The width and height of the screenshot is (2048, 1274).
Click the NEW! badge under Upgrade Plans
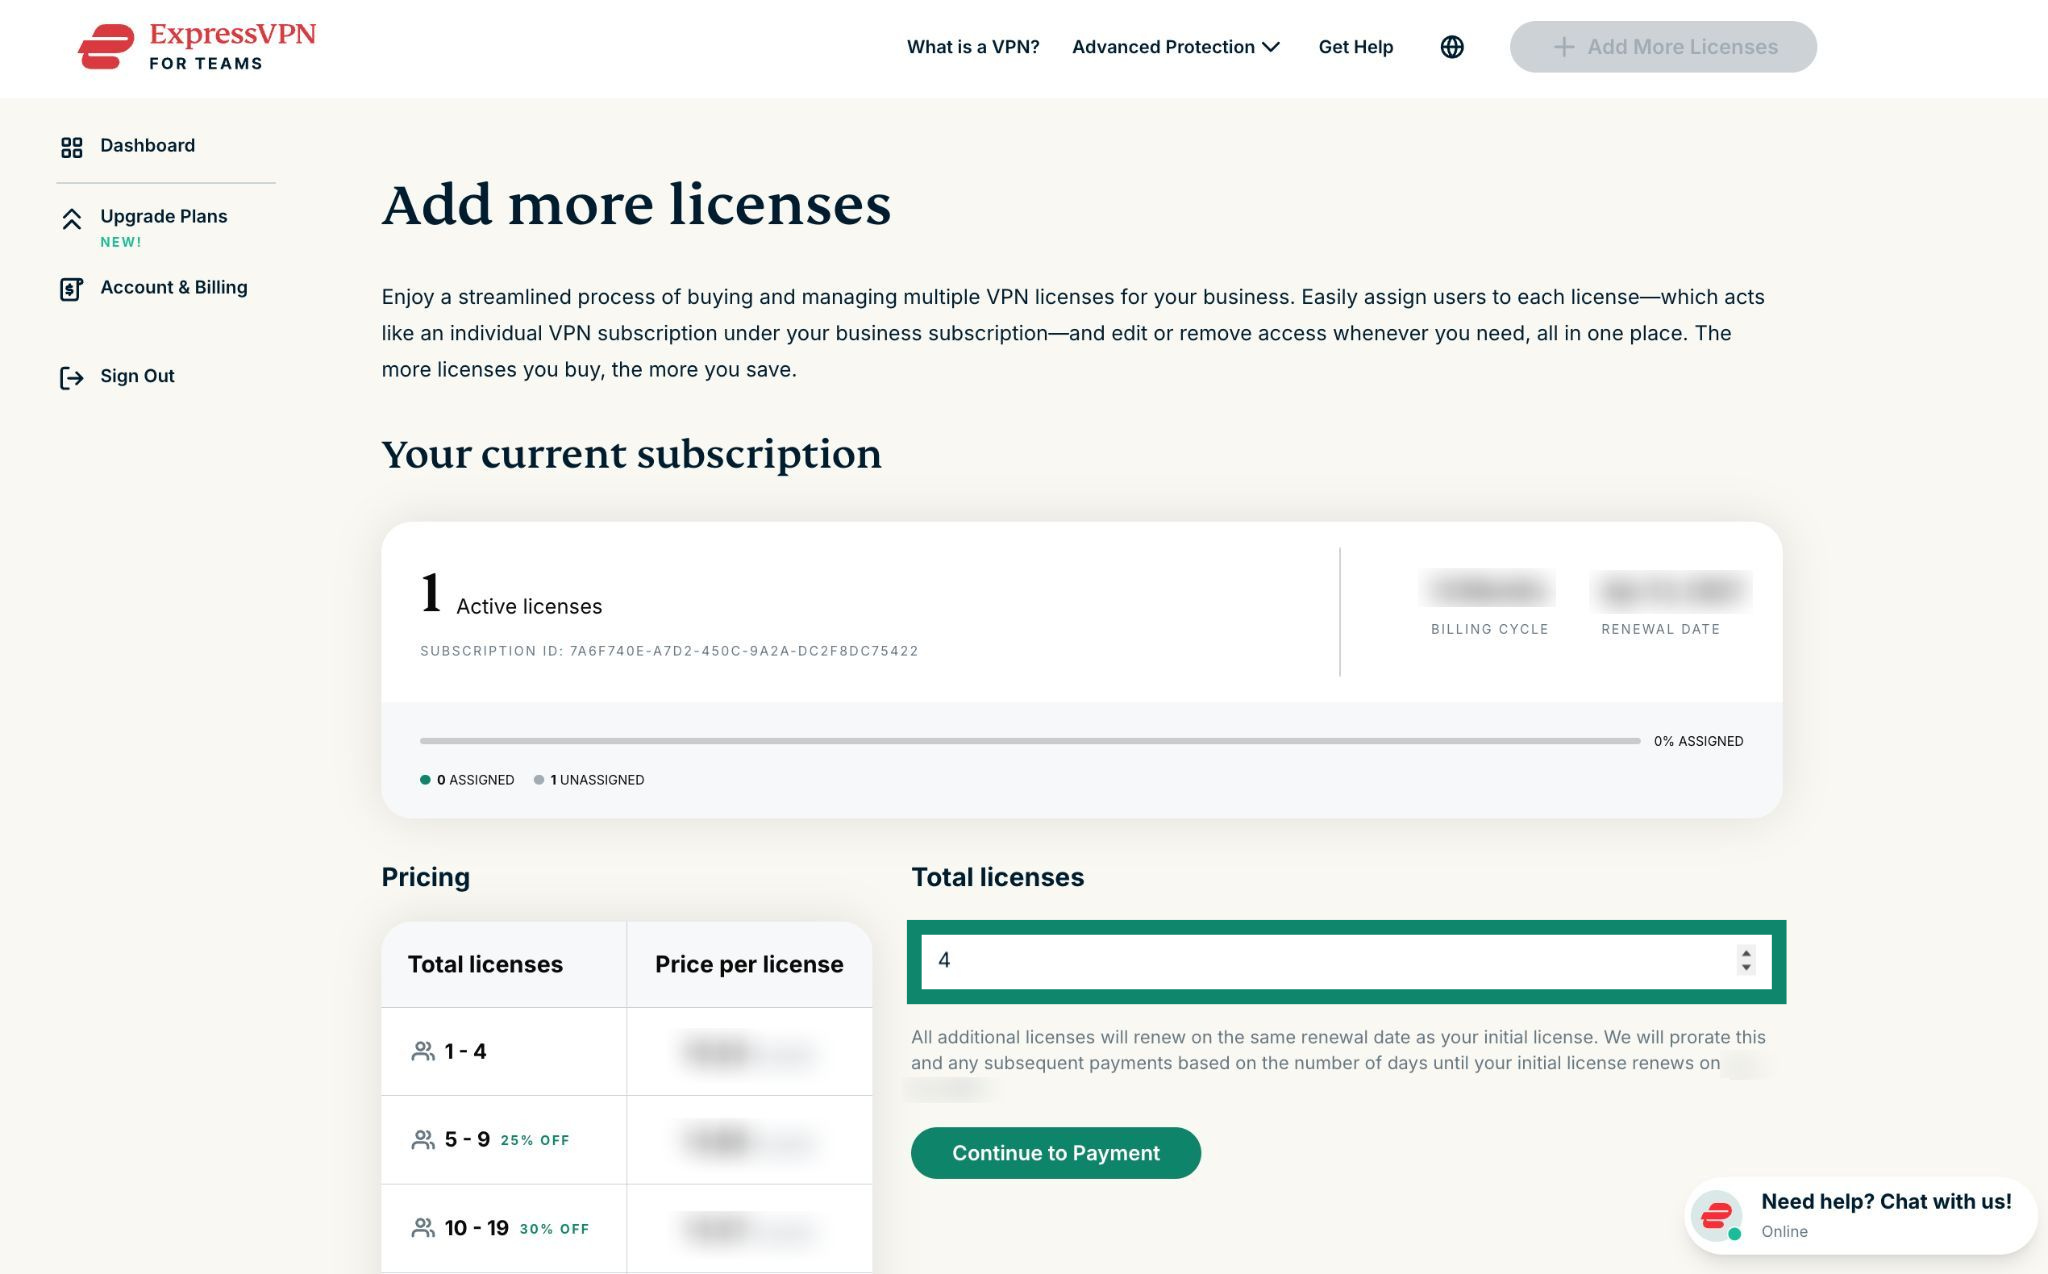(x=121, y=242)
